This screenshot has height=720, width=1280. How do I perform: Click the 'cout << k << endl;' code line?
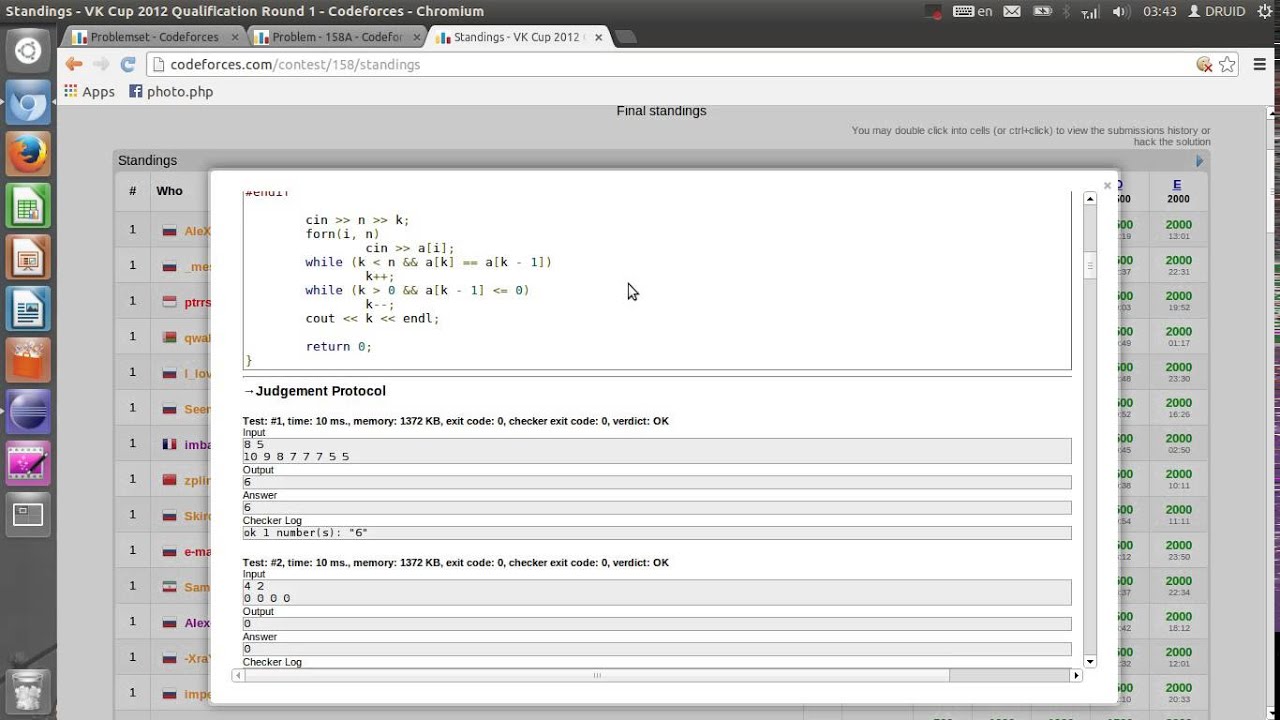(x=372, y=318)
